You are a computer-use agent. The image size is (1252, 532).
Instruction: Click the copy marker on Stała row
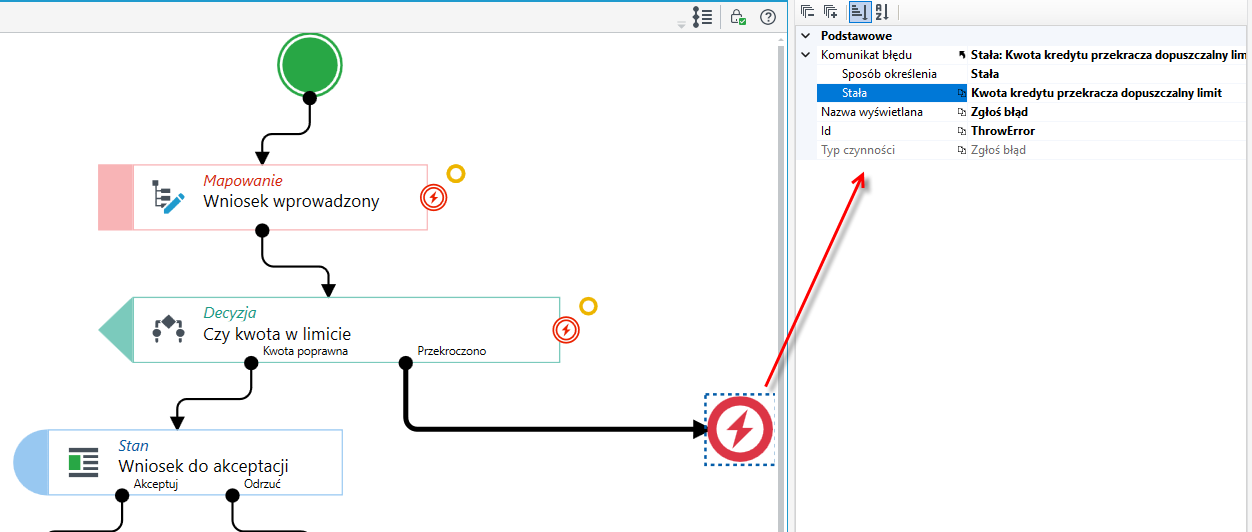coord(962,93)
